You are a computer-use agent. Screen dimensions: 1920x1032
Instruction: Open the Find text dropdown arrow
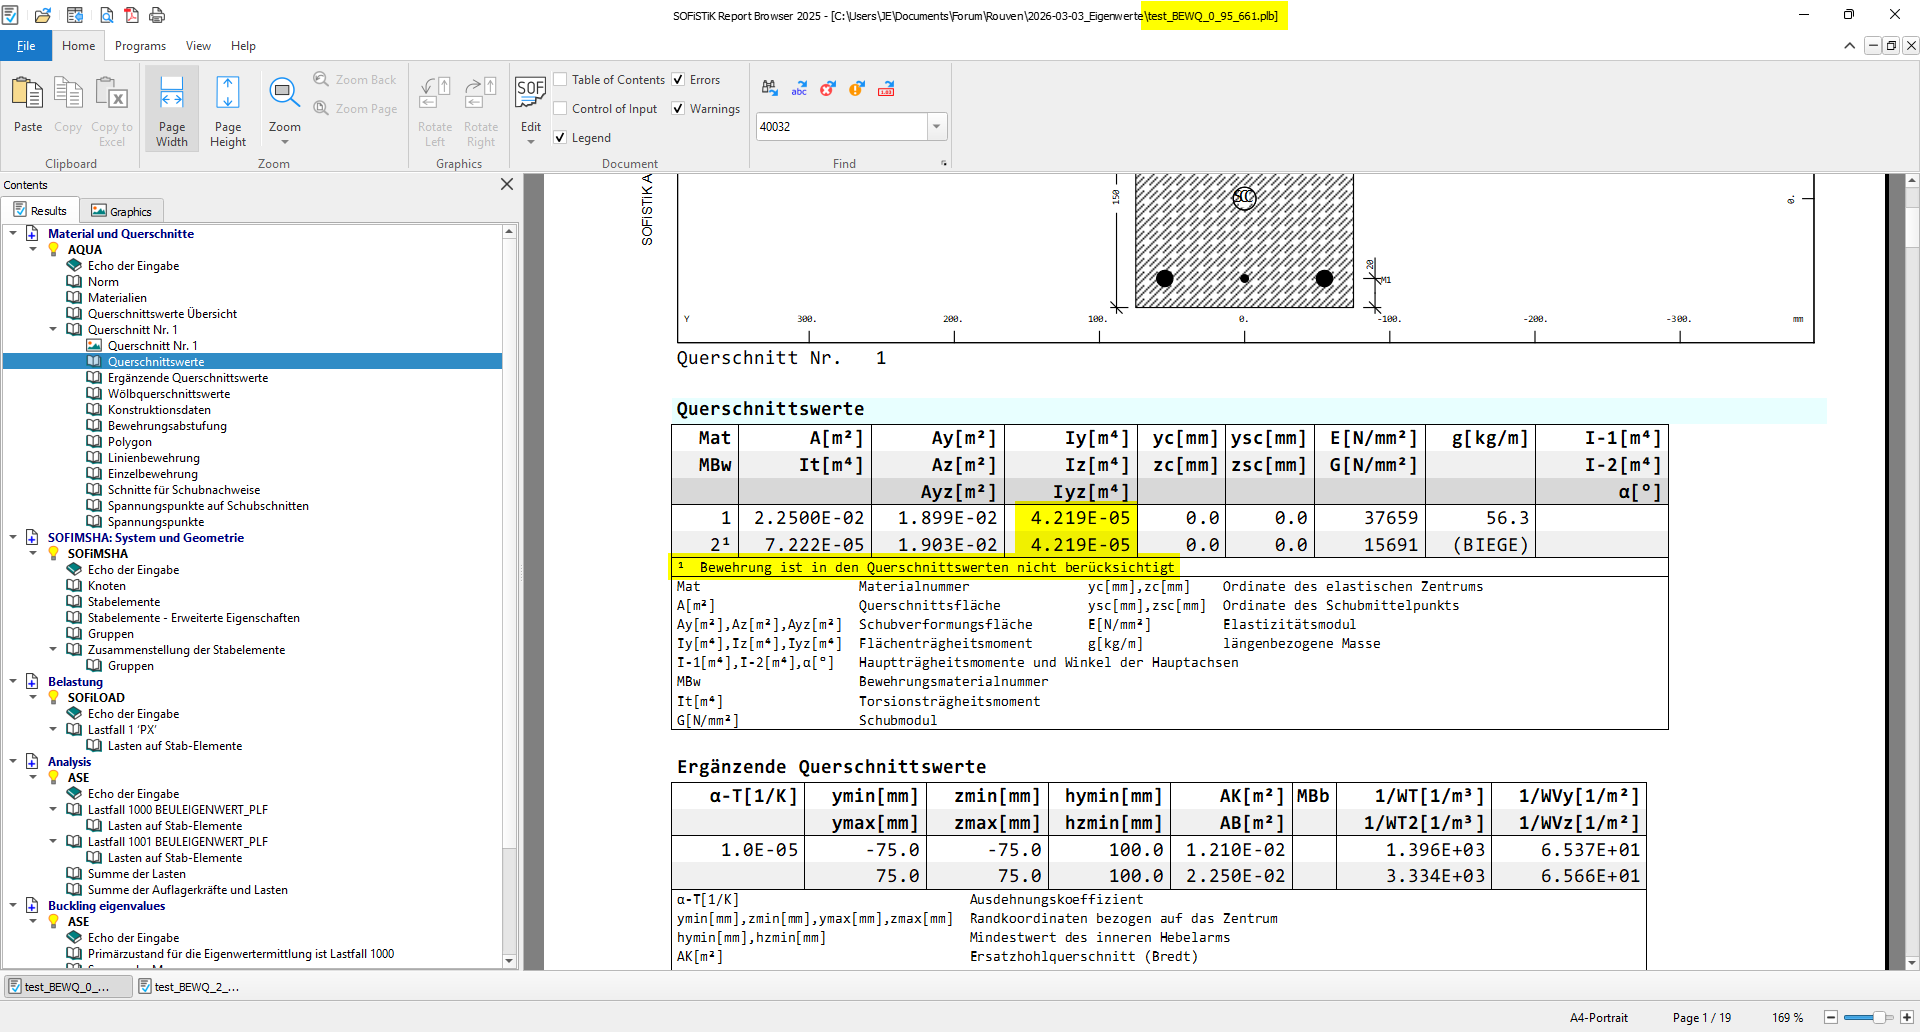coord(937,127)
